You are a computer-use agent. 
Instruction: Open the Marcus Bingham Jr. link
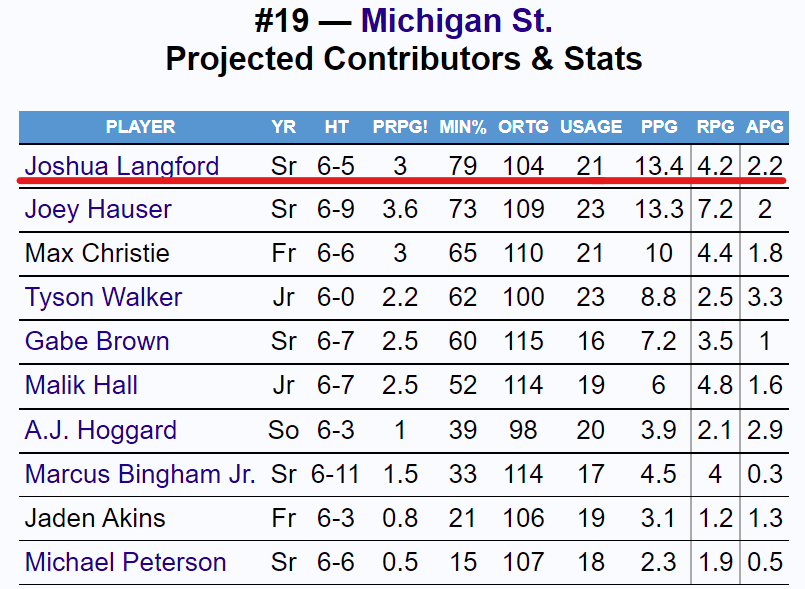pyautogui.click(x=140, y=474)
